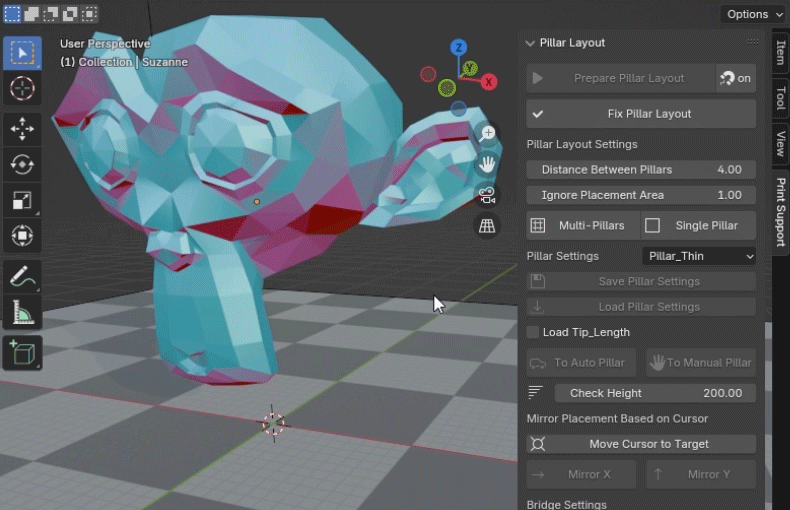Toggle the camera view icon
The width and height of the screenshot is (790, 510).
[x=487, y=195]
